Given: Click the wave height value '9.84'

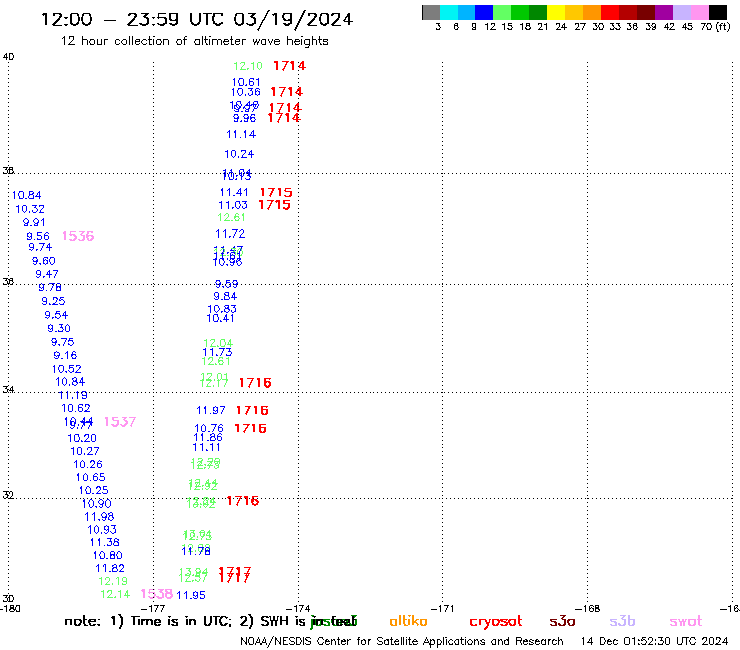Looking at the screenshot, I should point(225,296).
